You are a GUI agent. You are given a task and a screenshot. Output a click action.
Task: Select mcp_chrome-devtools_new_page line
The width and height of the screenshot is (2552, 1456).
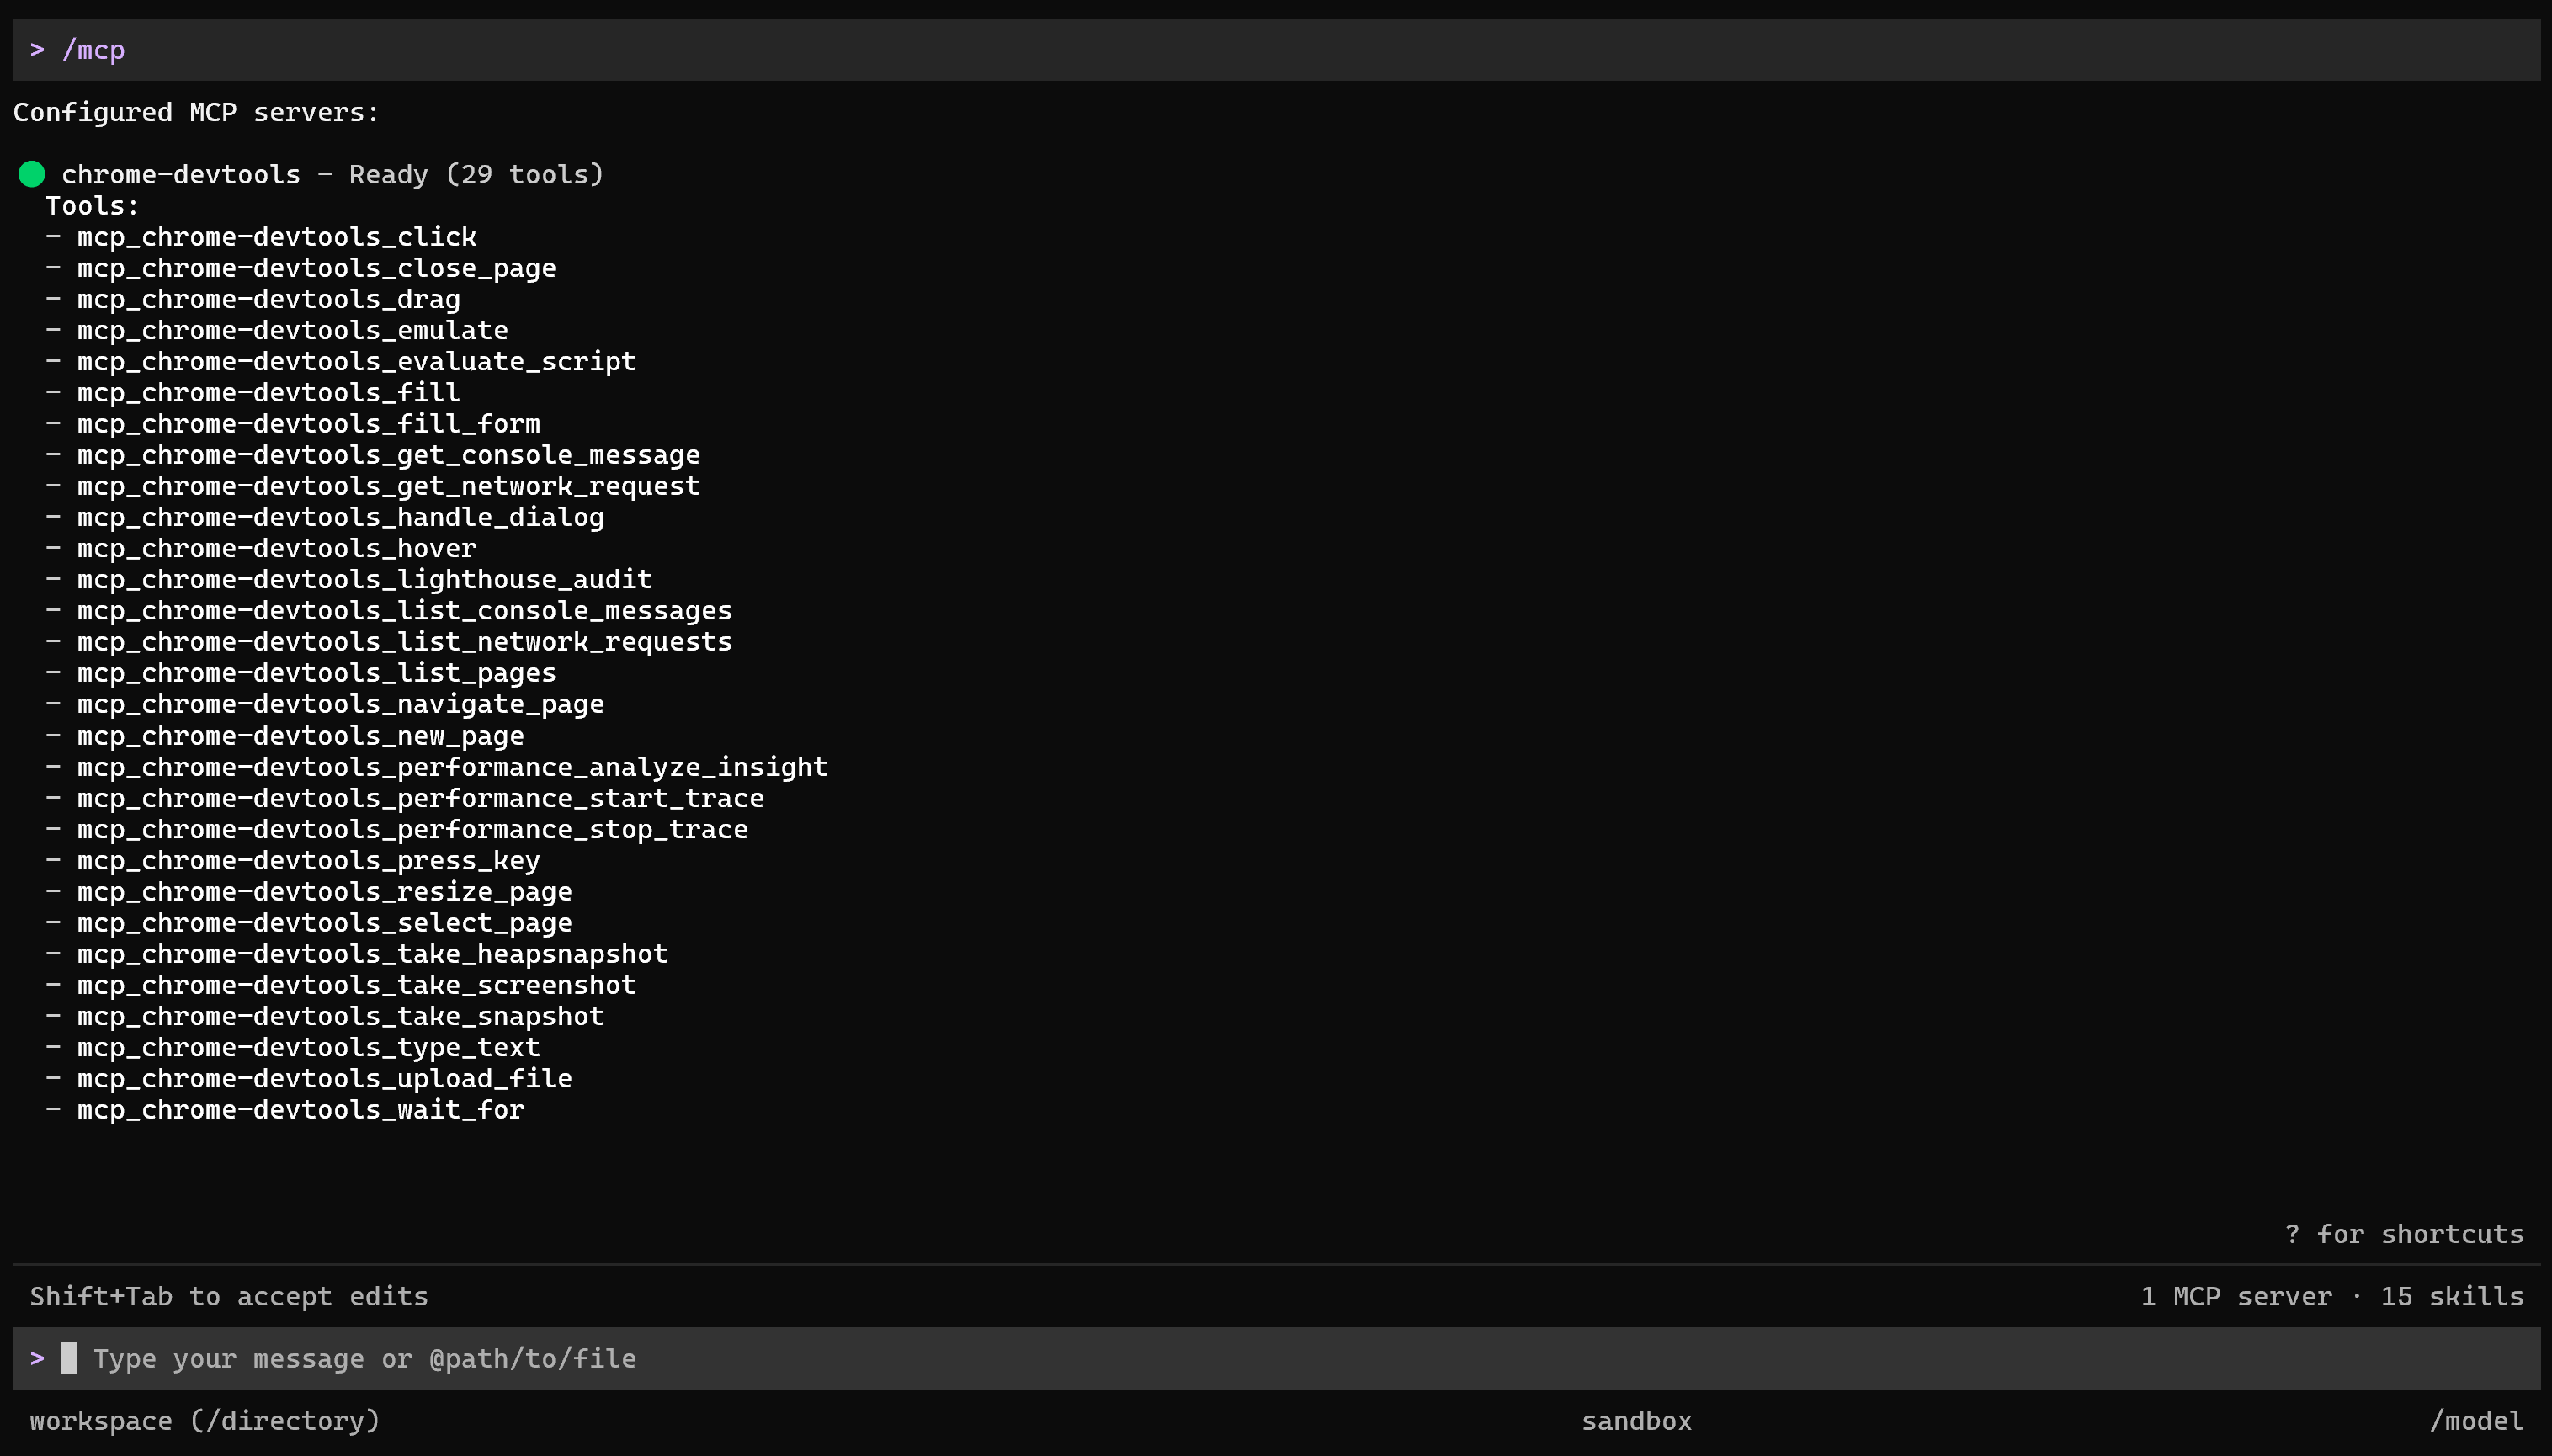pos(301,736)
